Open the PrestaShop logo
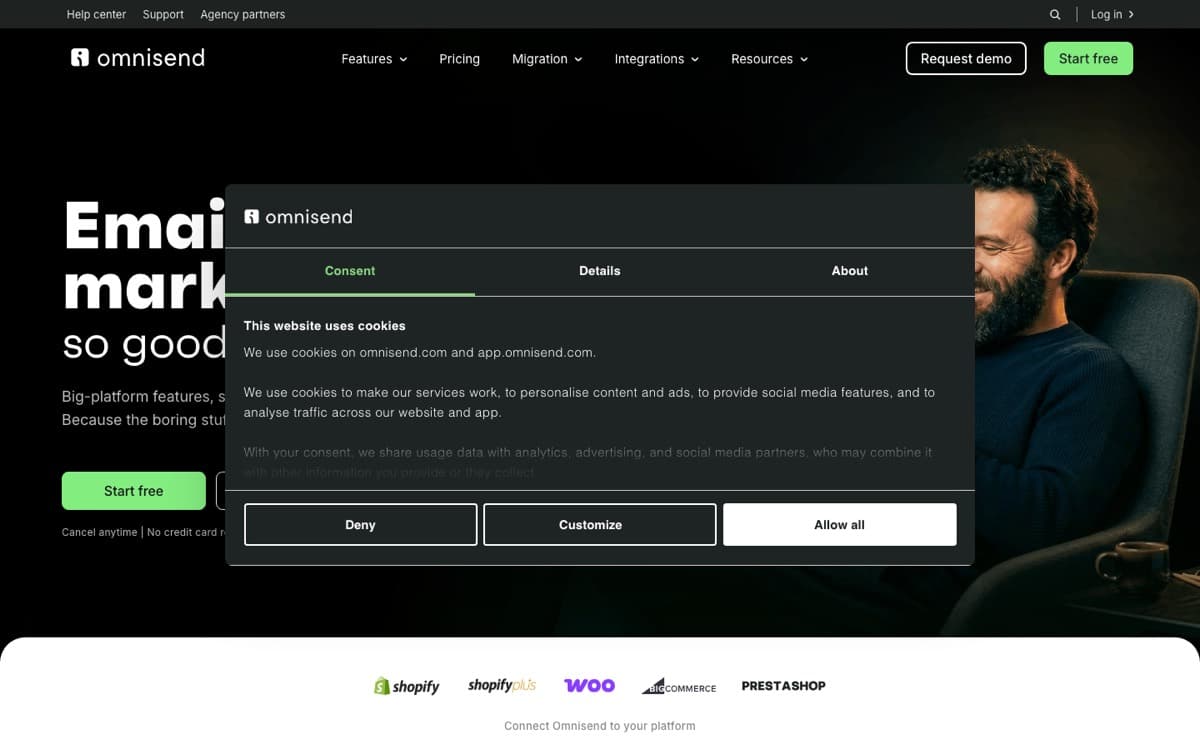Screen dimensions: 1200x750 783,686
